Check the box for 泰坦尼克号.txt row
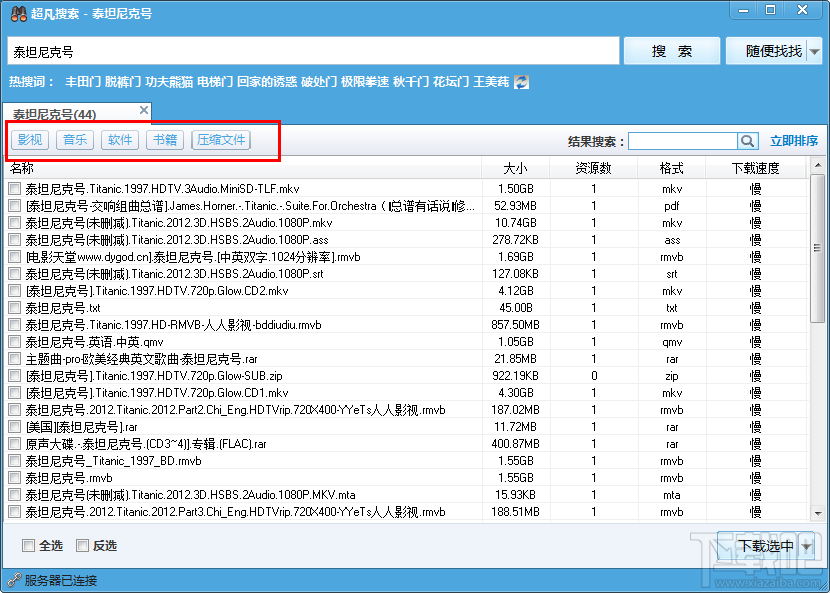The height and width of the screenshot is (593, 830). [x=14, y=308]
